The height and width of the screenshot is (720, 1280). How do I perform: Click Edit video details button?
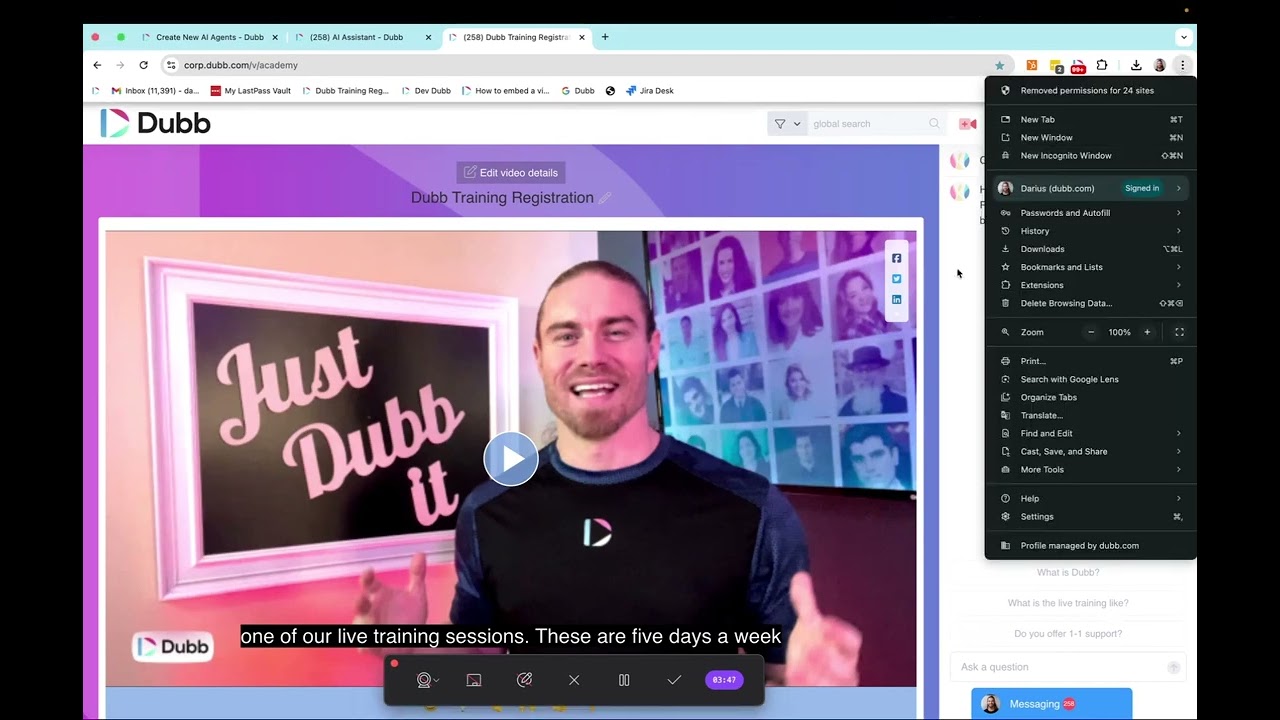[x=511, y=173]
